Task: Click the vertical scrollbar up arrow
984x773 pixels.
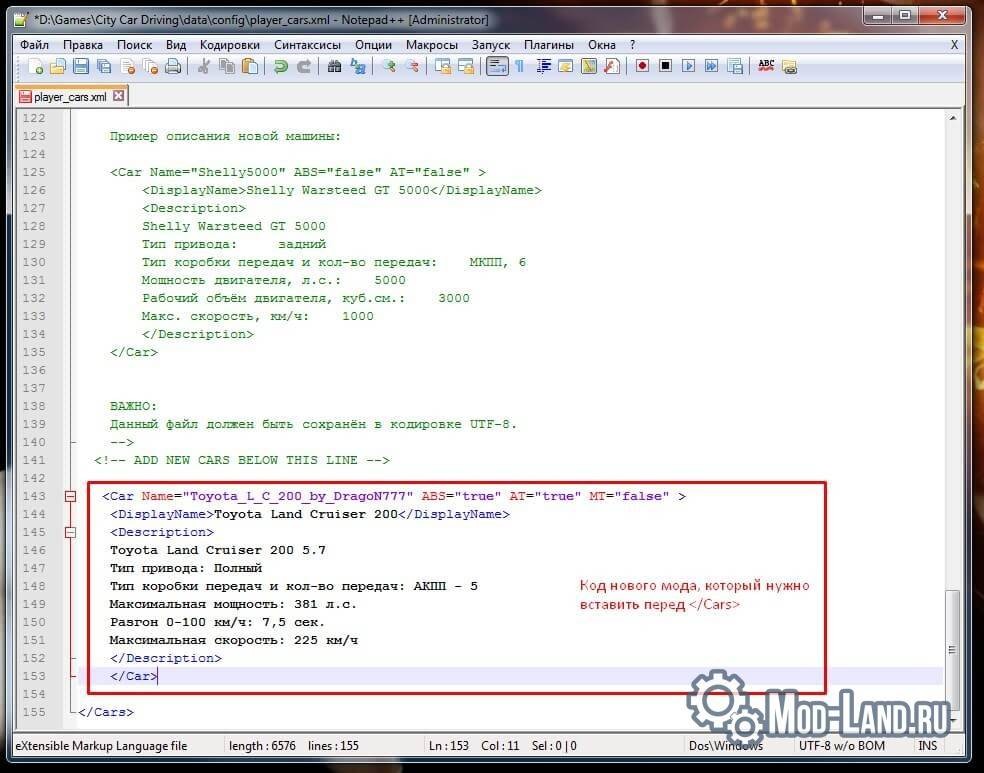Action: click(953, 118)
